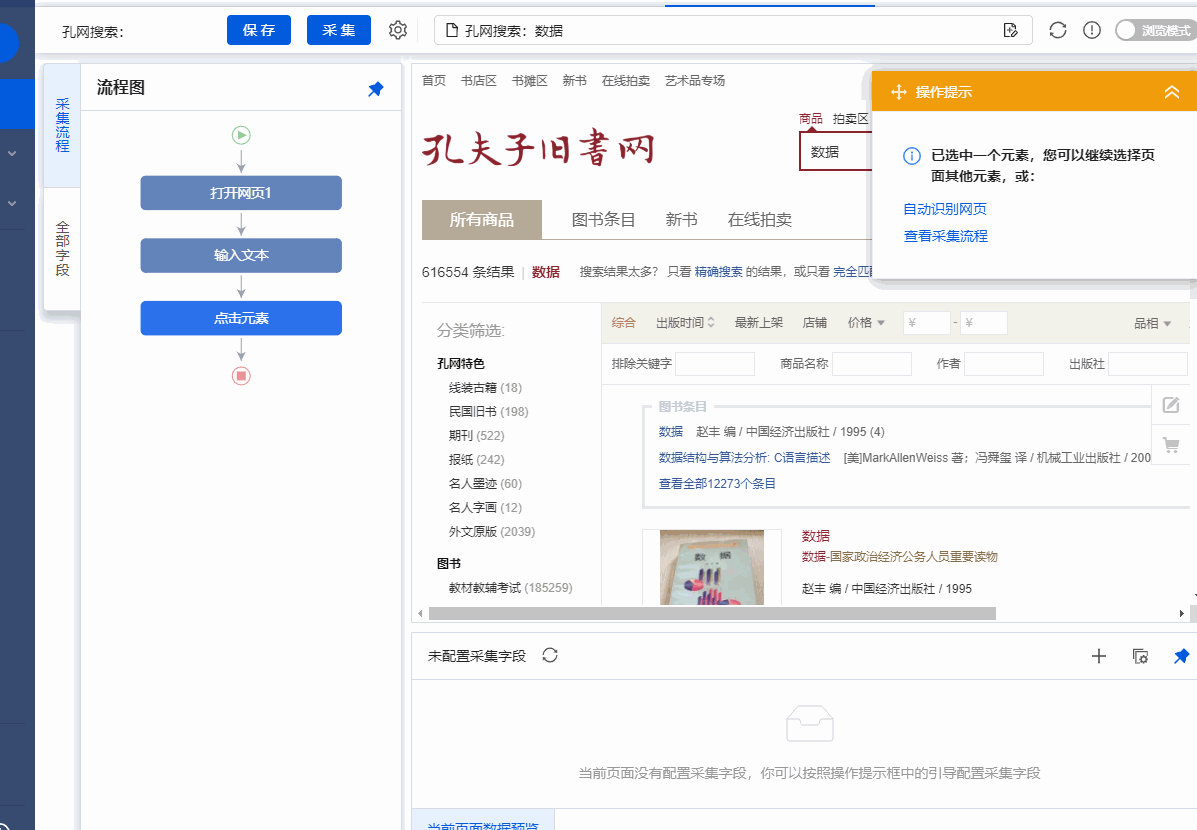Click the 商品名称 input field
This screenshot has height=830, width=1197.
[x=872, y=363]
